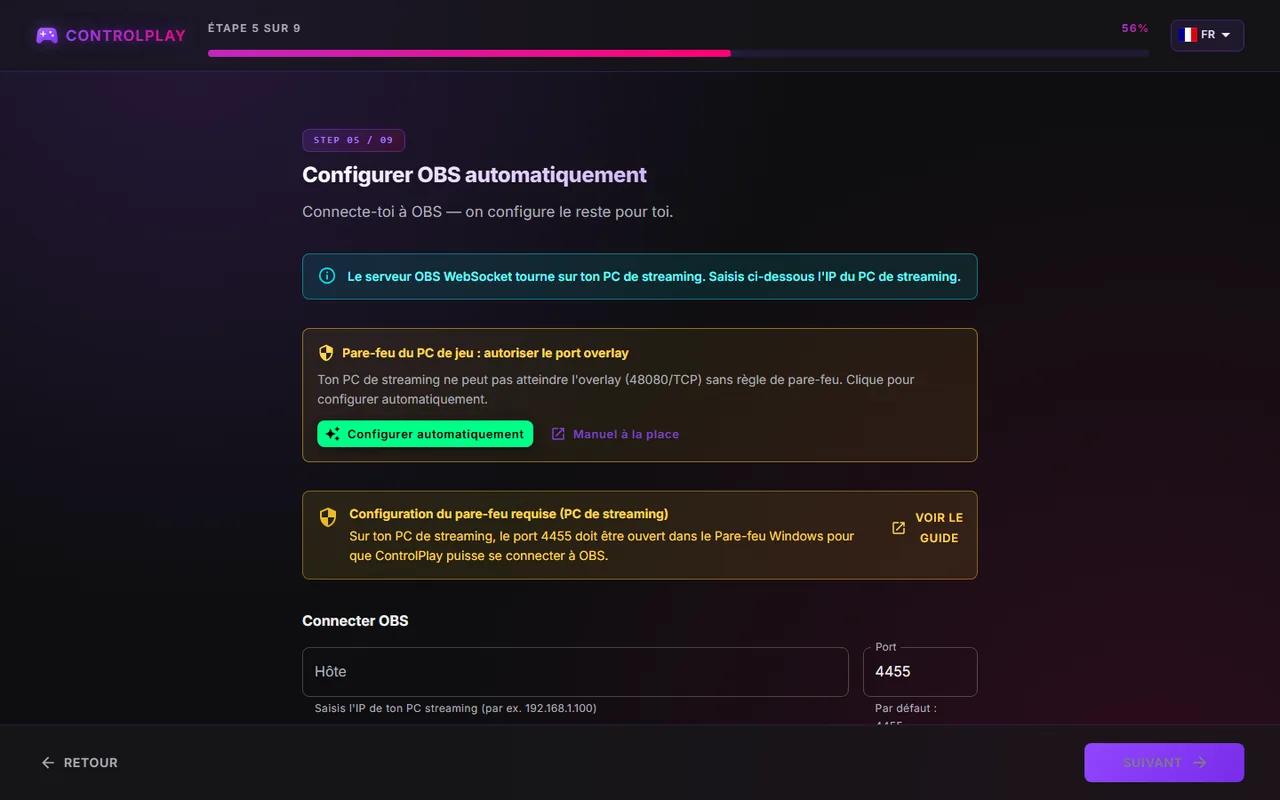Click the ControlPlay brand name
The width and height of the screenshot is (1280, 800).
tap(126, 35)
